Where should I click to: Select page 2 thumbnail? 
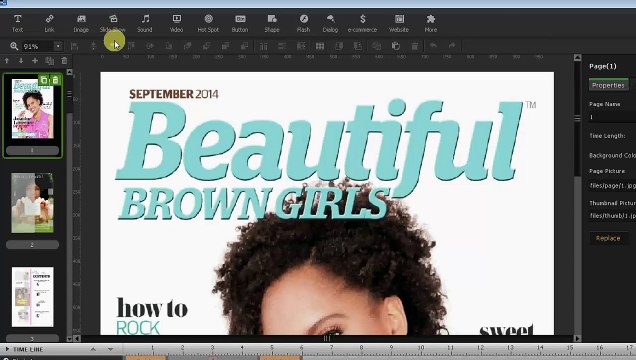pyautogui.click(x=32, y=203)
